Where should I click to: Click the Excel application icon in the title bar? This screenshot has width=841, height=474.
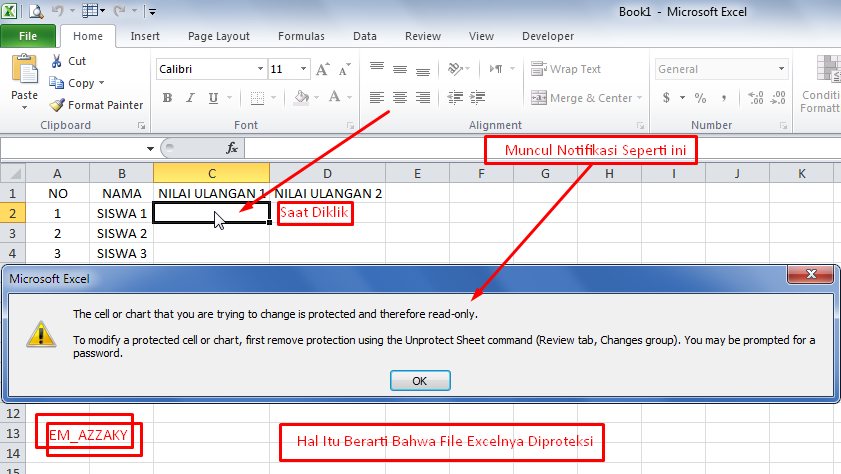tap(9, 11)
